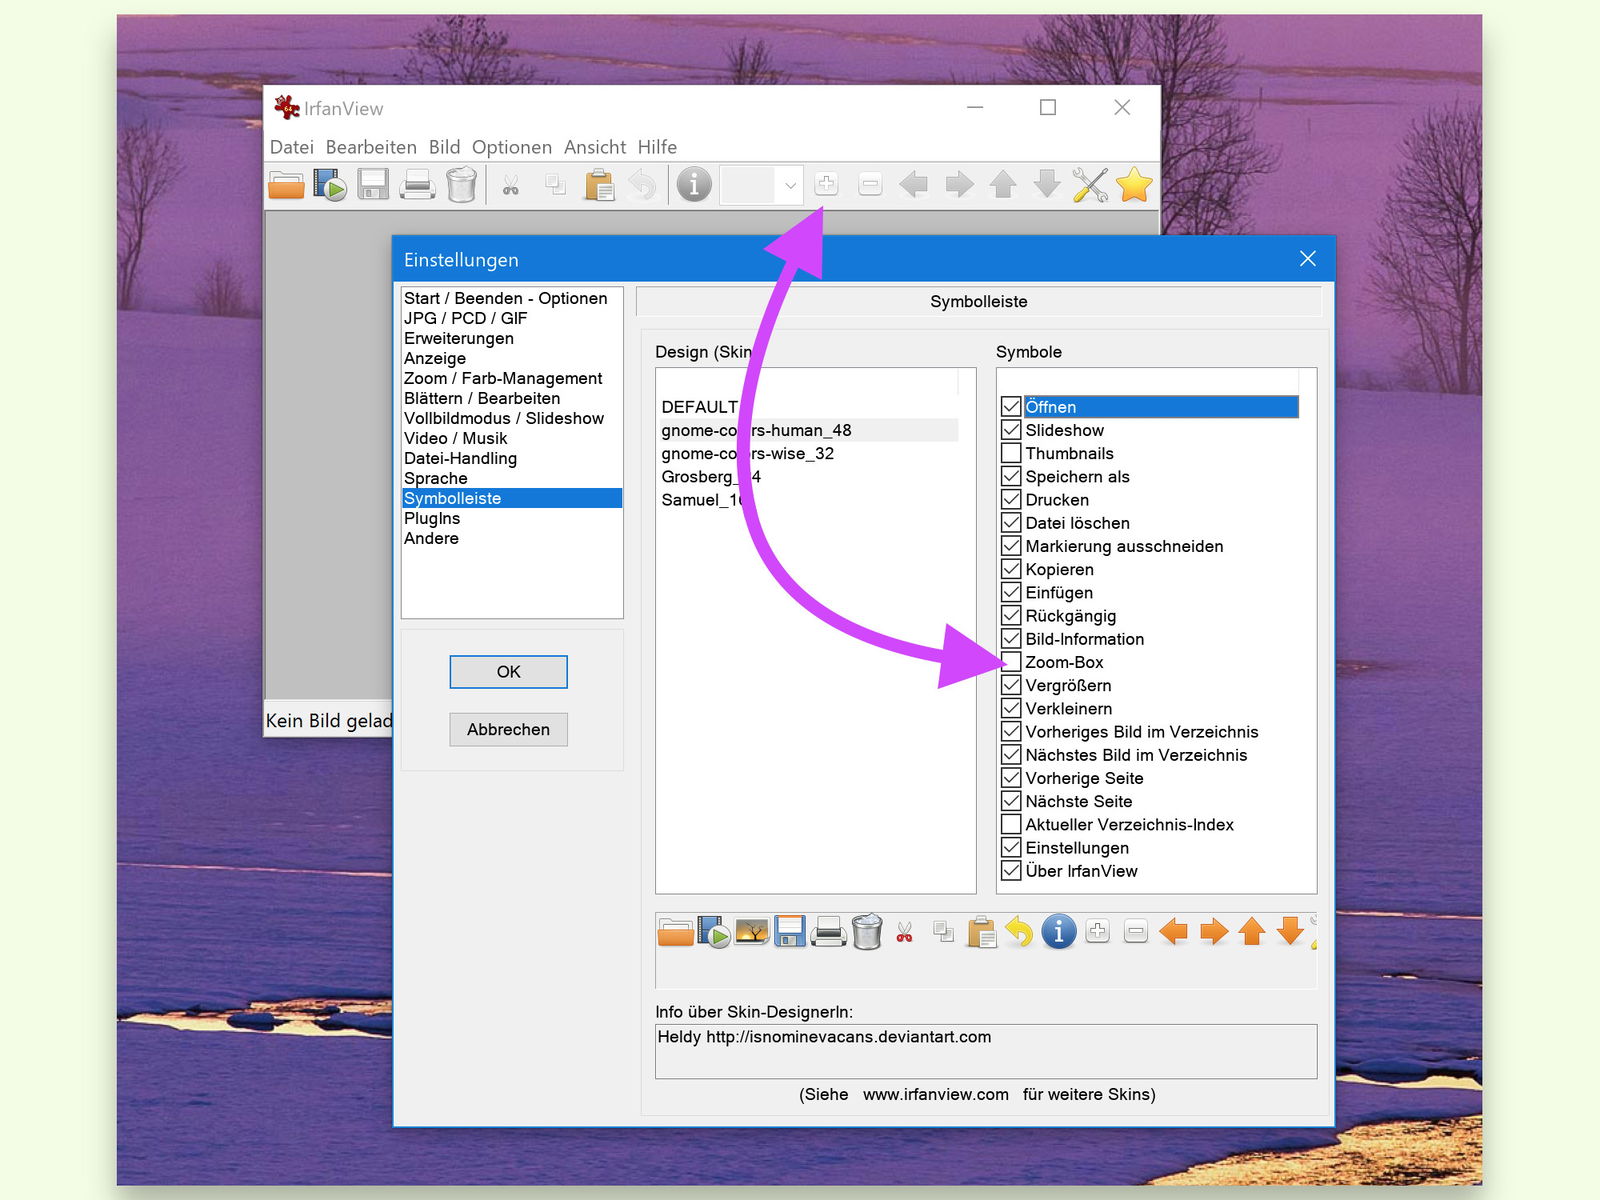Image resolution: width=1600 pixels, height=1200 pixels.
Task: Click the folder icon in skin preview strip
Action: click(x=676, y=933)
